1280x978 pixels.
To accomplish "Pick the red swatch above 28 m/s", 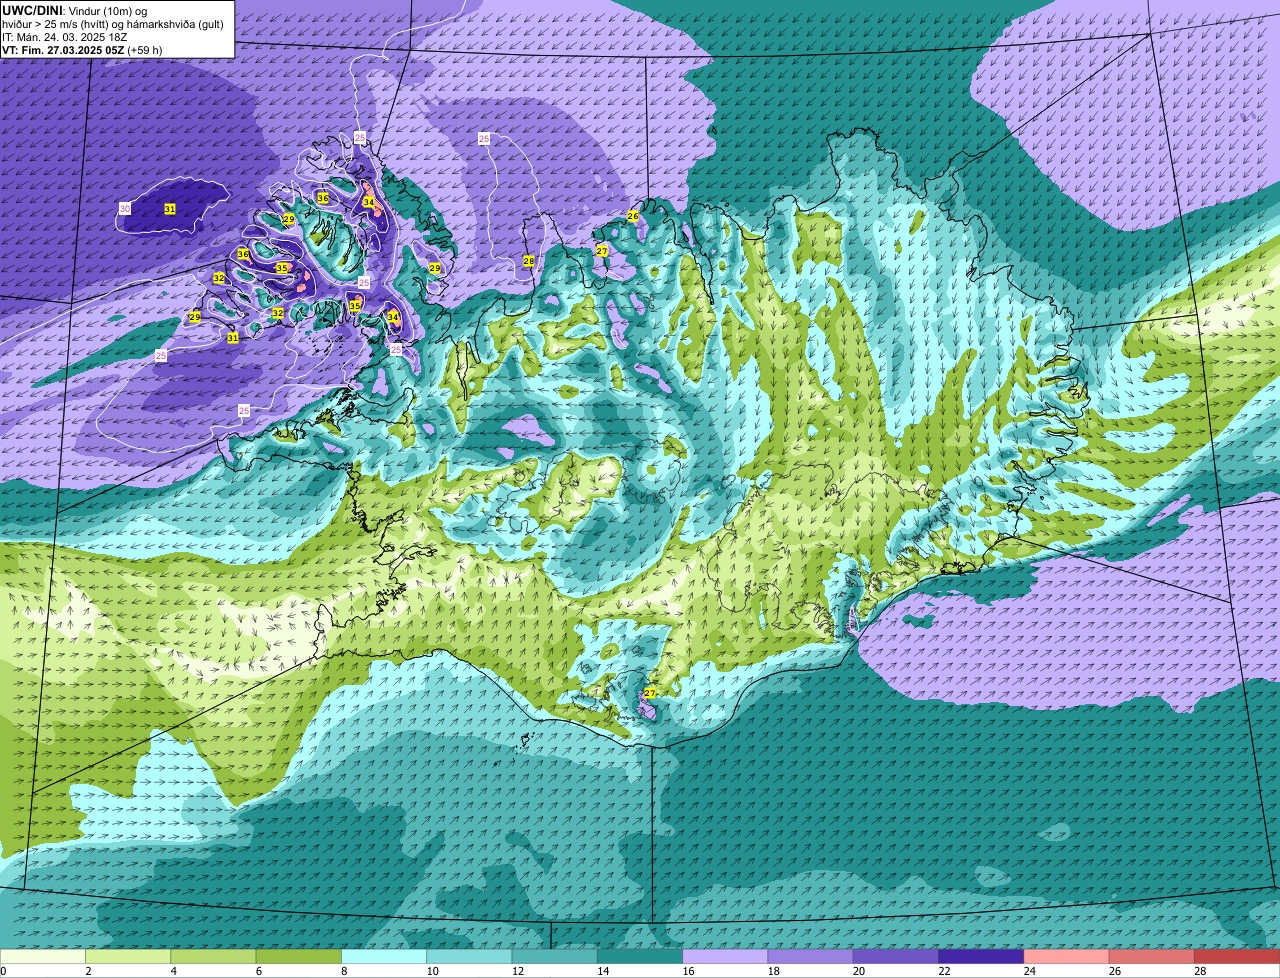I will pos(1237,956).
